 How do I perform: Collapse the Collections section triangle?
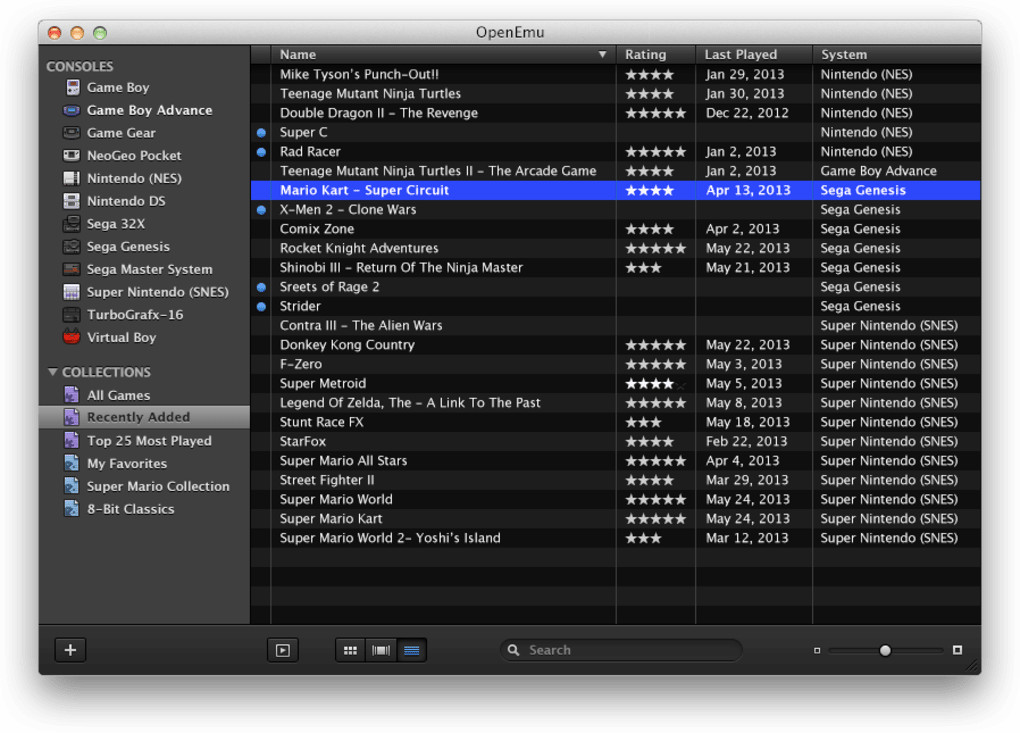point(53,372)
